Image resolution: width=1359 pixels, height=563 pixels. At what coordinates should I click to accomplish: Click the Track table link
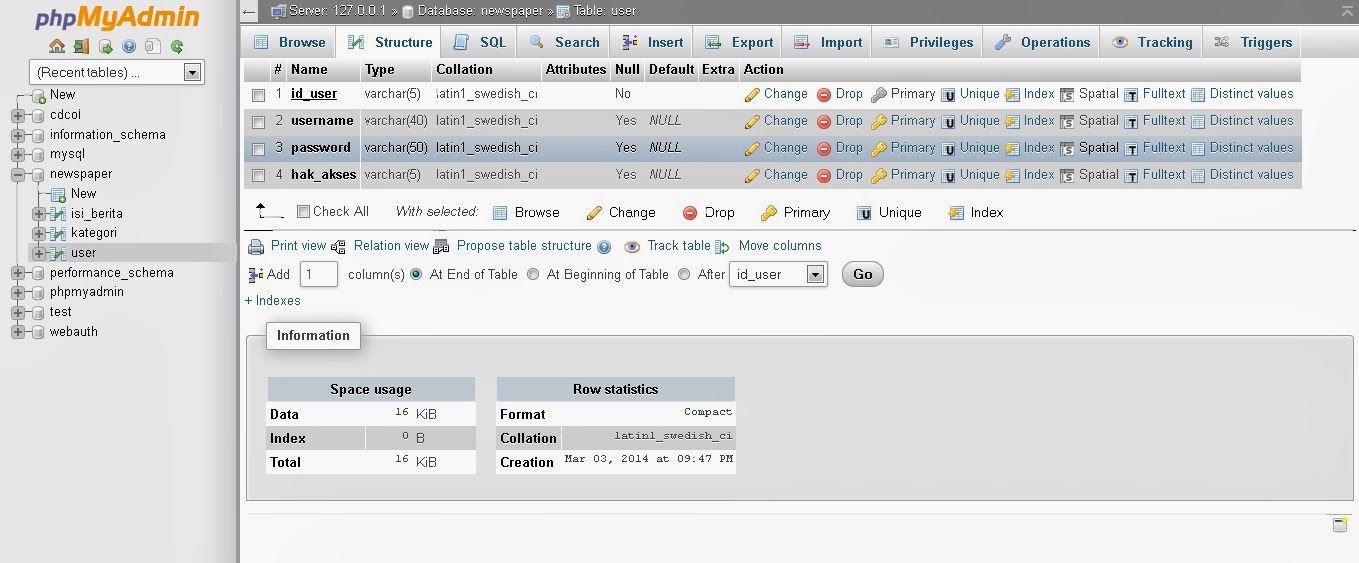(667, 246)
